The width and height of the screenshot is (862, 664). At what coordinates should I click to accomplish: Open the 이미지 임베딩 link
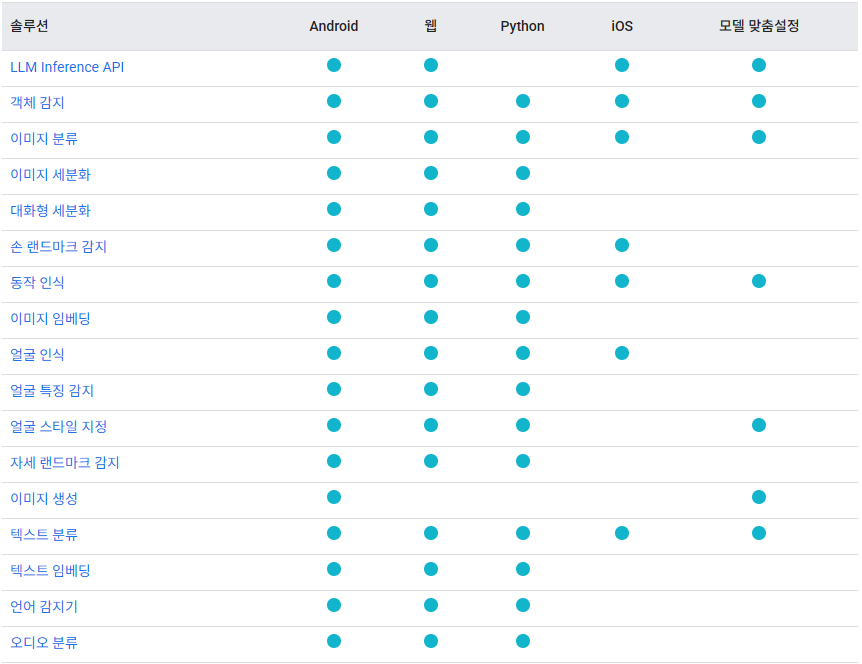(51, 319)
